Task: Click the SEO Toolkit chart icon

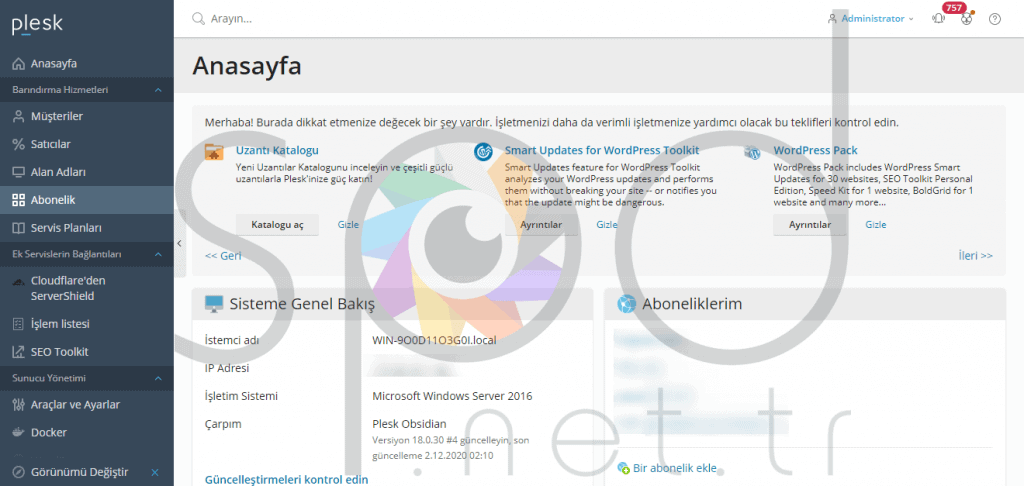Action: pos(18,352)
